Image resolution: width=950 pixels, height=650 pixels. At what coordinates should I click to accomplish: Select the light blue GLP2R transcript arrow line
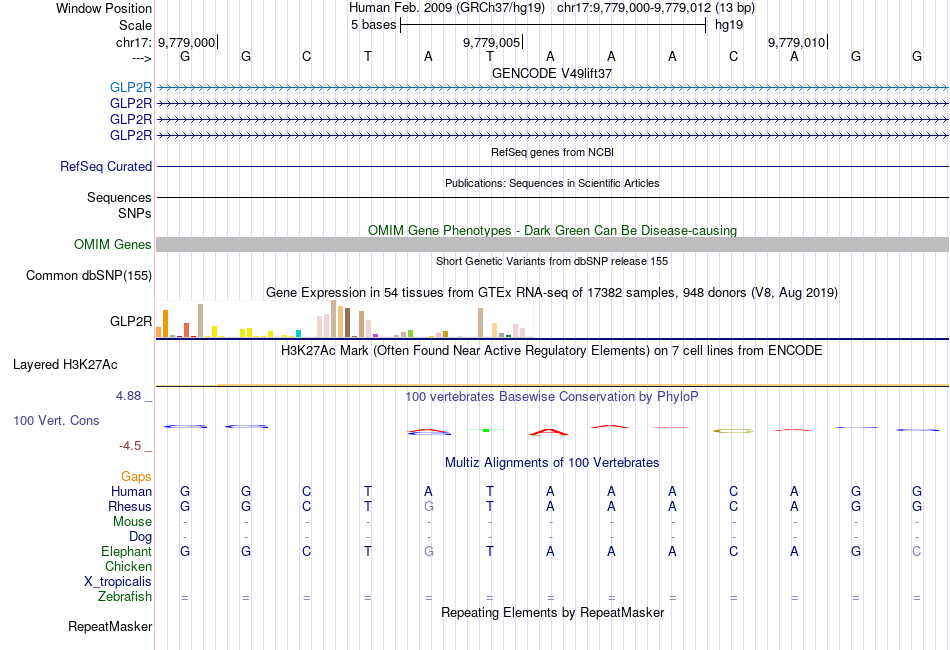[552, 88]
